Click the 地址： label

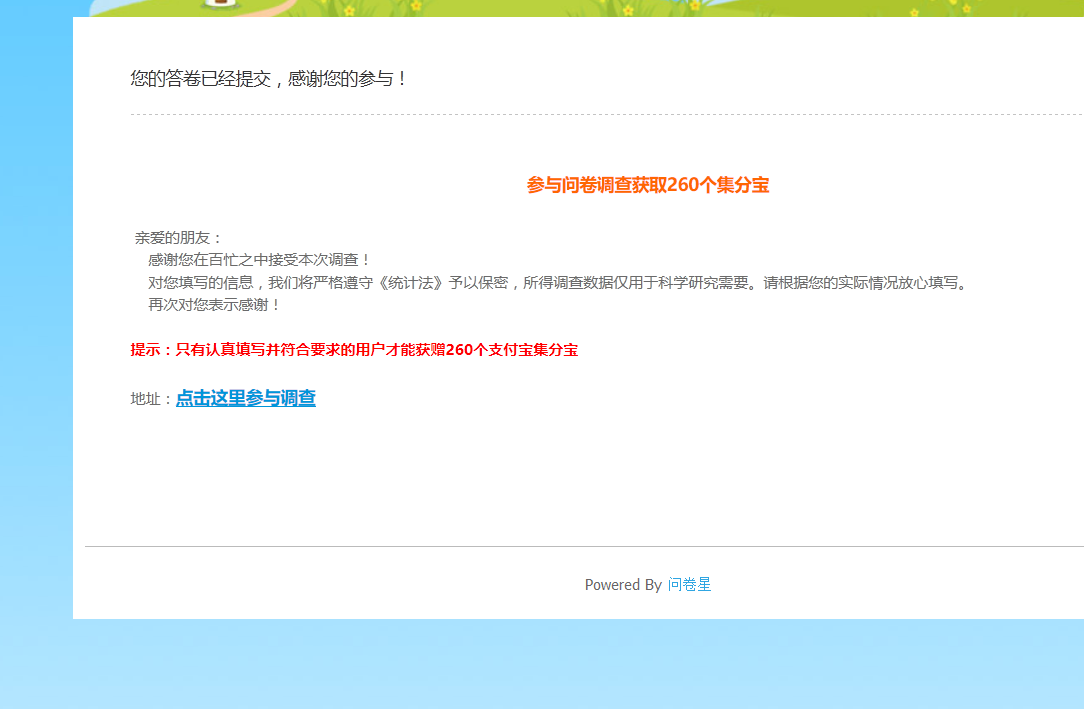point(151,399)
